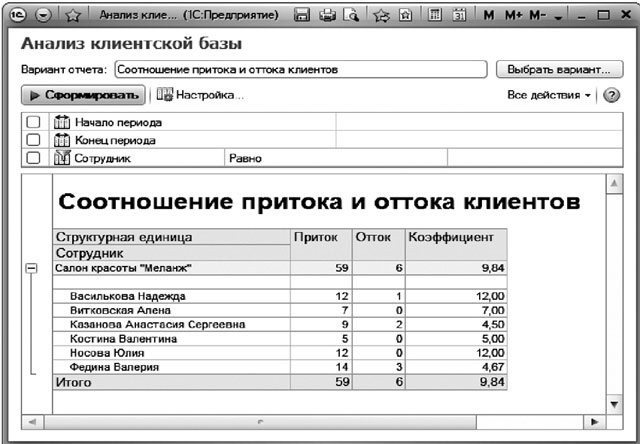Click the M memory button
The image size is (640, 444).
click(x=488, y=16)
